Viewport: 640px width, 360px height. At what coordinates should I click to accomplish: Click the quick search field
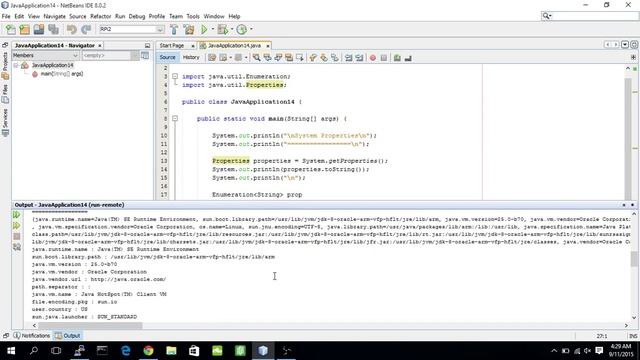pos(589,16)
